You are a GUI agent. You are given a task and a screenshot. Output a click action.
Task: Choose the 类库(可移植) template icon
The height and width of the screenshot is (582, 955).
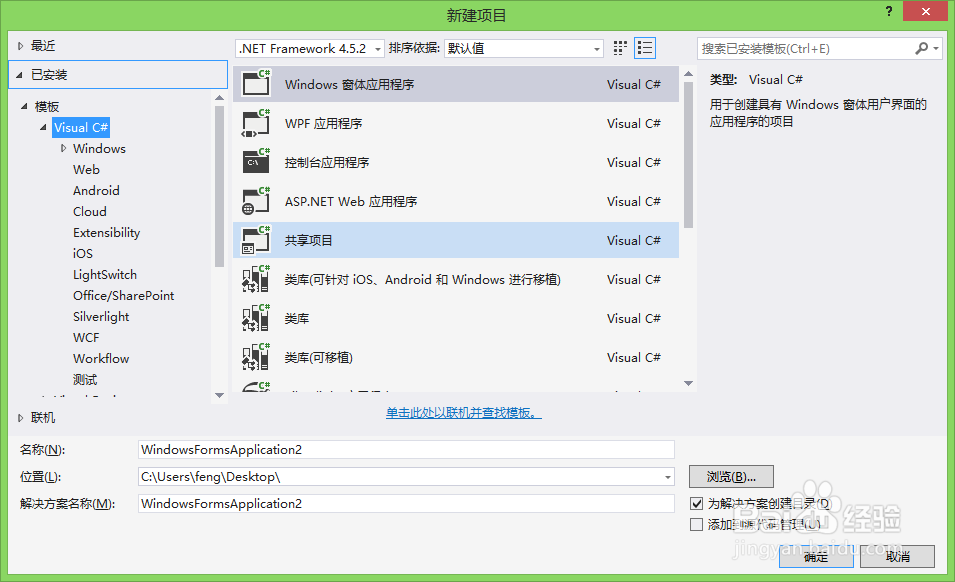click(x=256, y=357)
